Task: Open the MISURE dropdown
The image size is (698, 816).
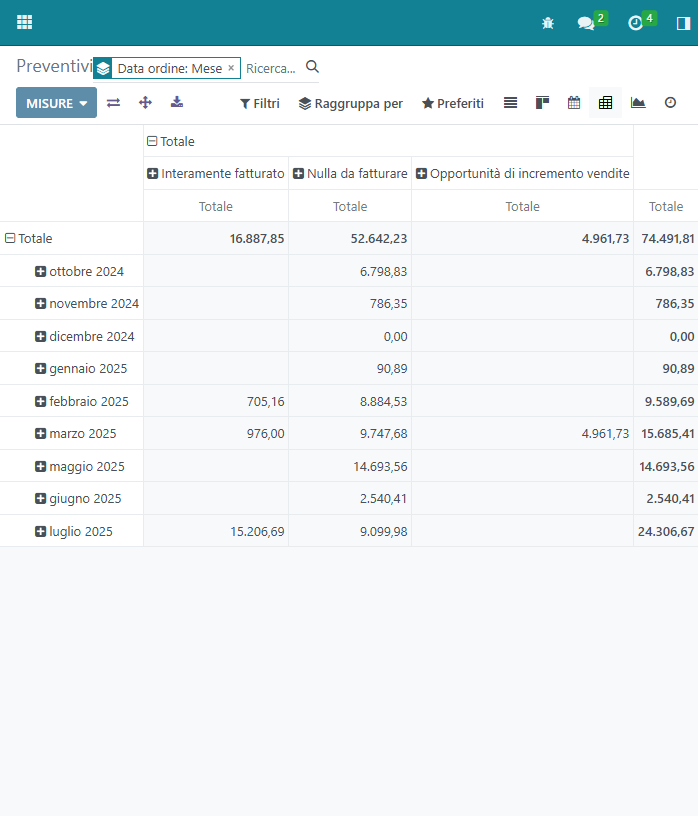Action: [56, 103]
